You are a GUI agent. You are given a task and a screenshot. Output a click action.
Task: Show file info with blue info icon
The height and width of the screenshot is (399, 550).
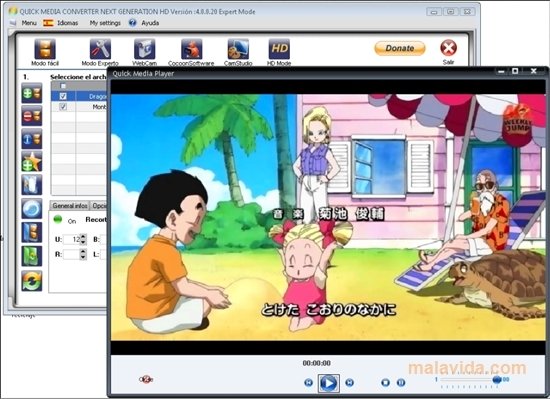tap(32, 139)
